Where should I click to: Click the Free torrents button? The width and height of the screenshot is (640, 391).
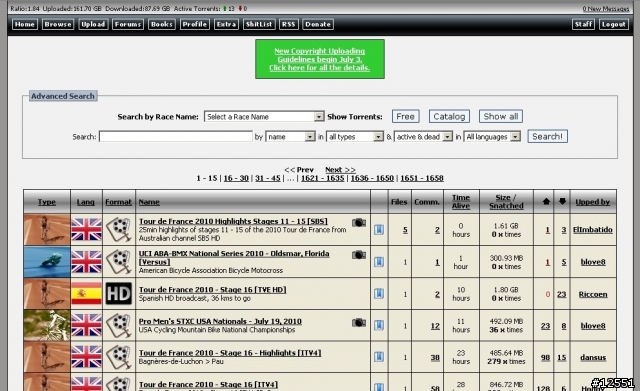[x=405, y=116]
